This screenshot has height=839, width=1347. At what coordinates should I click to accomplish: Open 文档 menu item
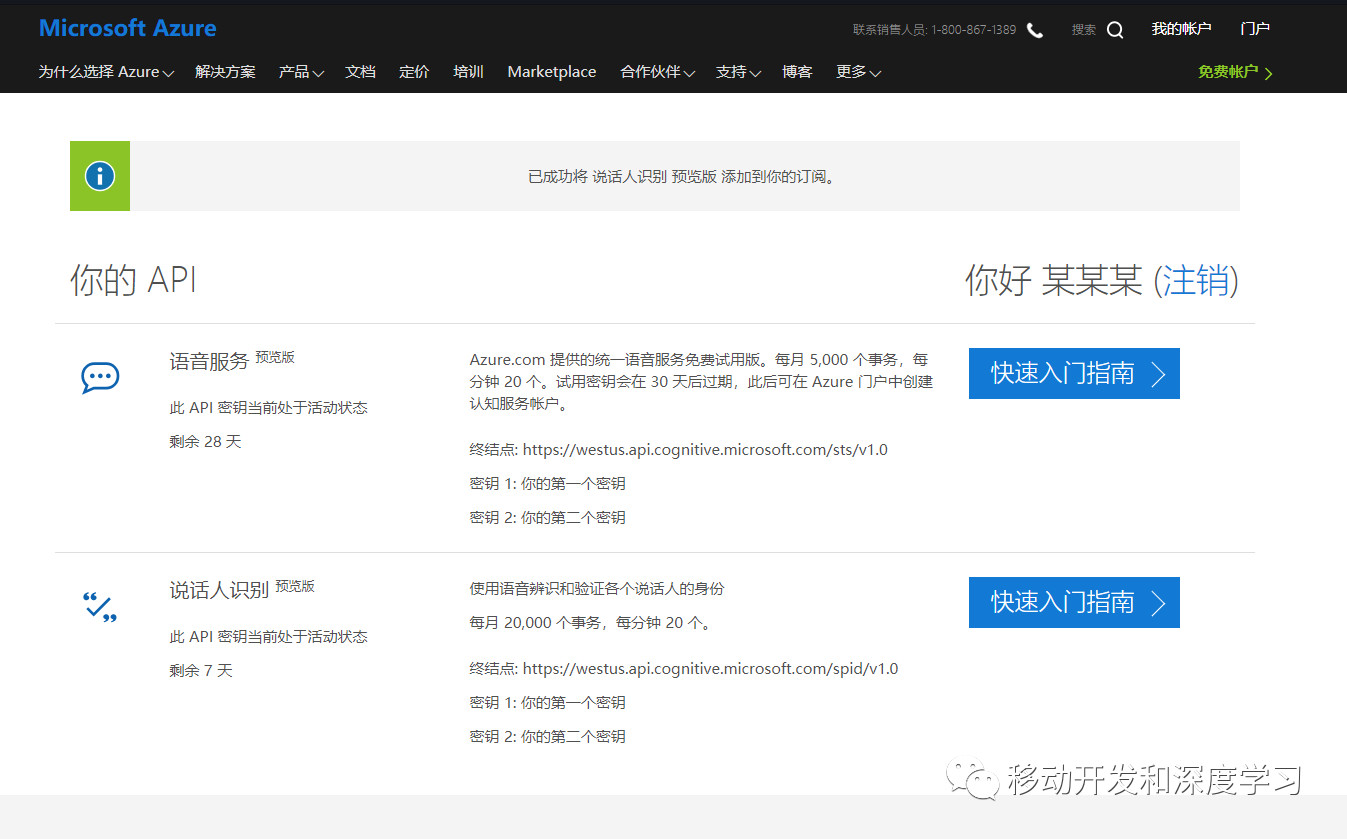pyautogui.click(x=360, y=72)
